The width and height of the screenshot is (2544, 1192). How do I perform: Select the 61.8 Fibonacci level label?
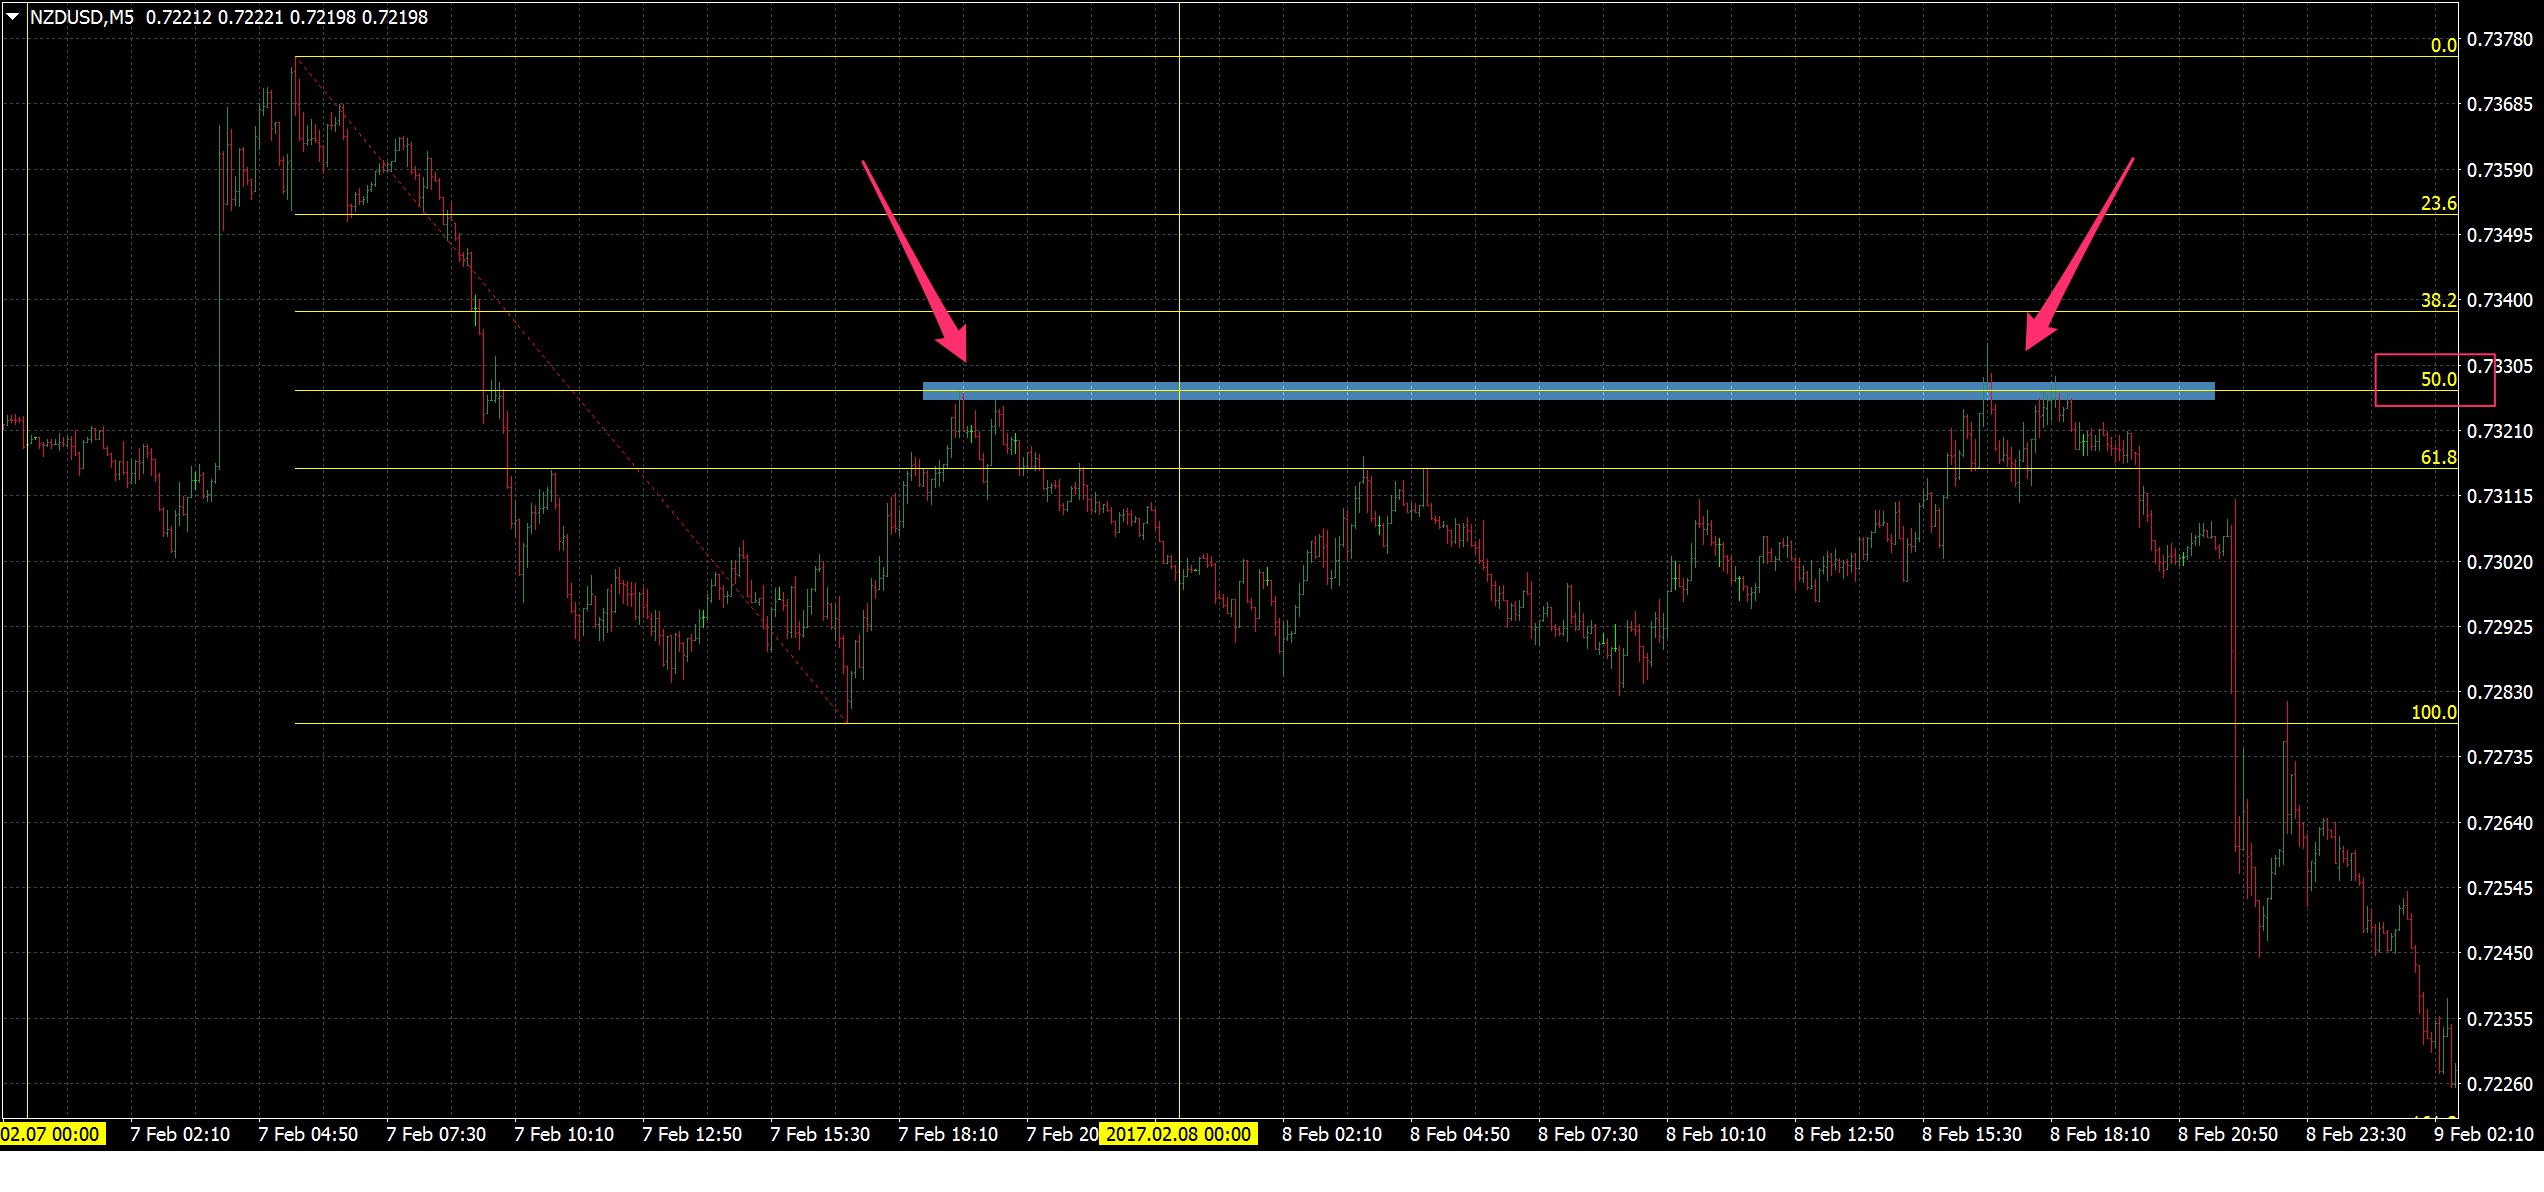click(2438, 457)
